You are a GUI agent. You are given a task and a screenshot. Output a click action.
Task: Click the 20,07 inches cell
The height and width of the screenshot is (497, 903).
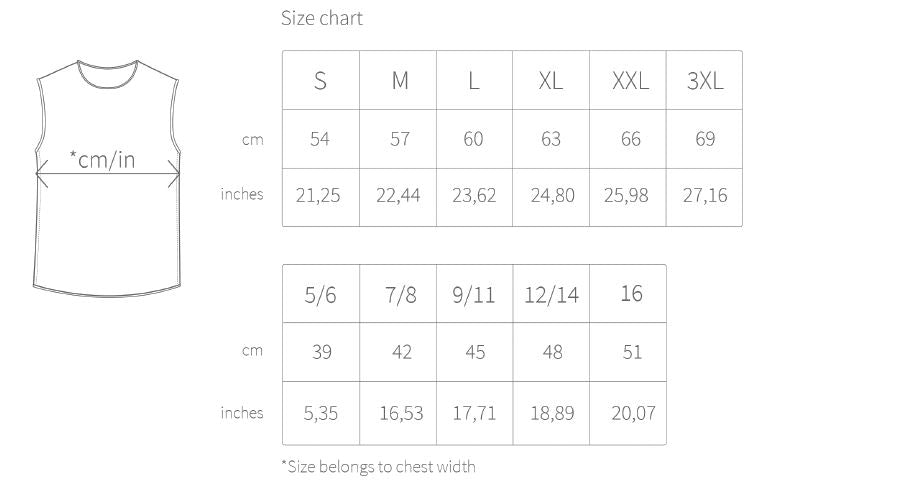coord(632,412)
